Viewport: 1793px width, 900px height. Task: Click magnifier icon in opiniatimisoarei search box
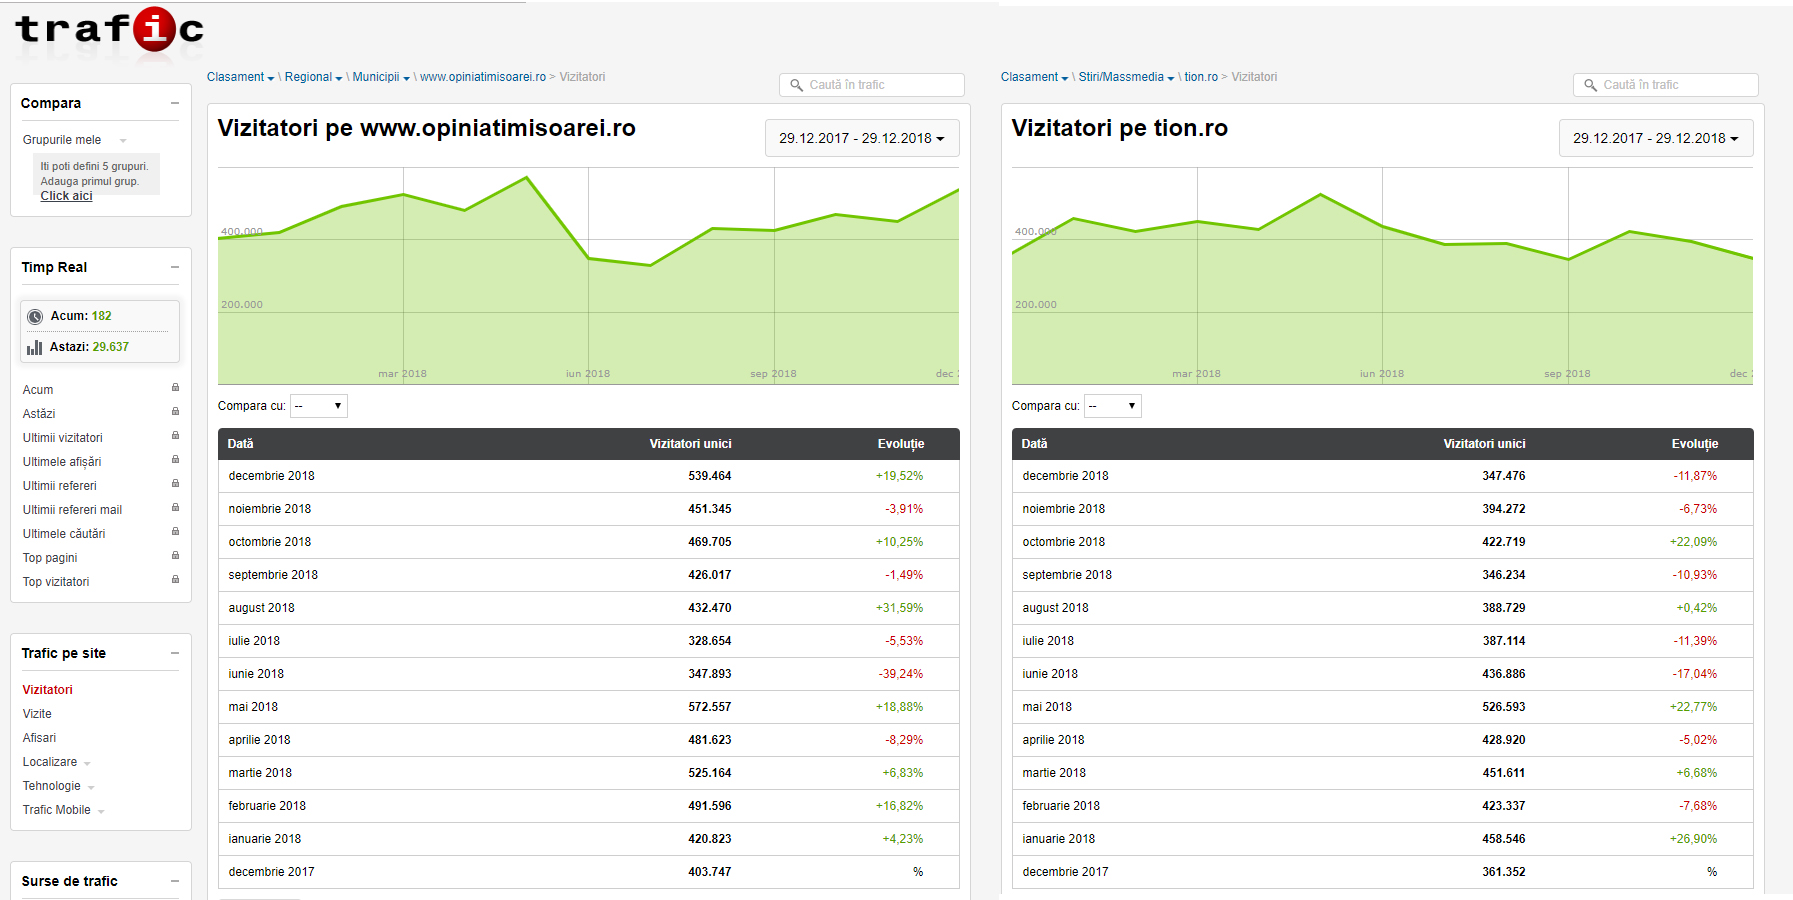[797, 85]
